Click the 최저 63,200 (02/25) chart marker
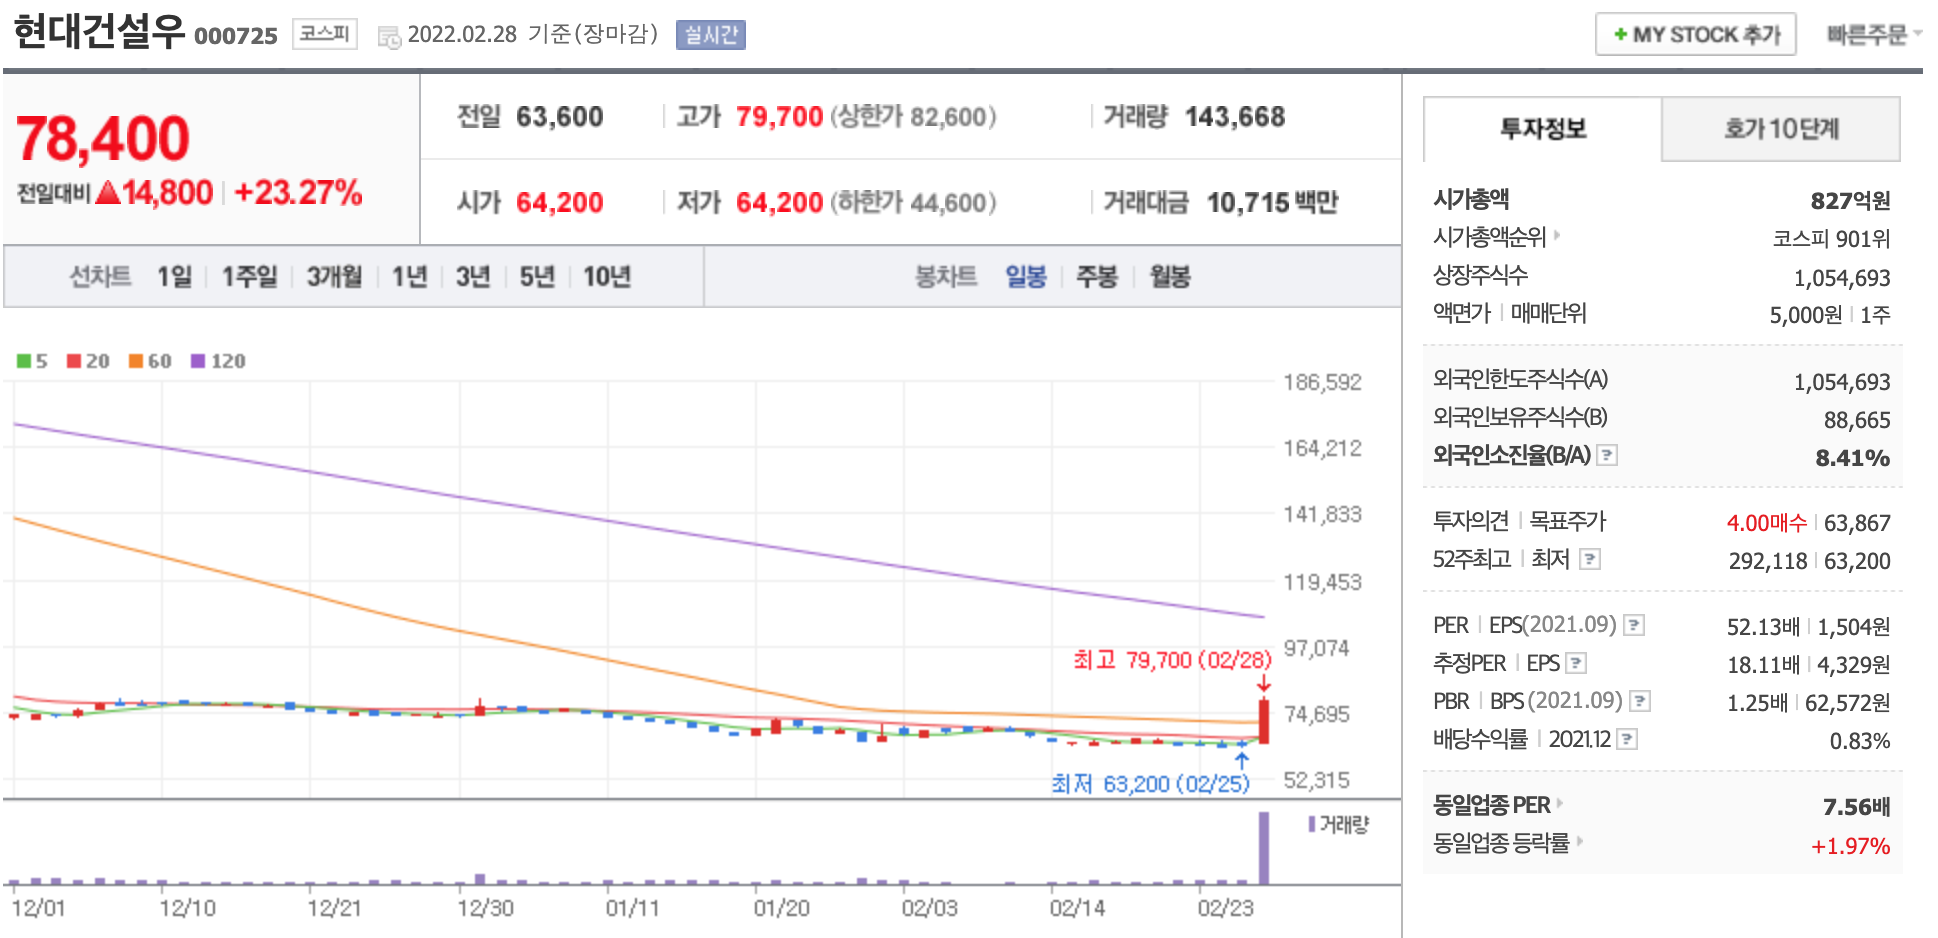The height and width of the screenshot is (938, 1938). point(1150,783)
